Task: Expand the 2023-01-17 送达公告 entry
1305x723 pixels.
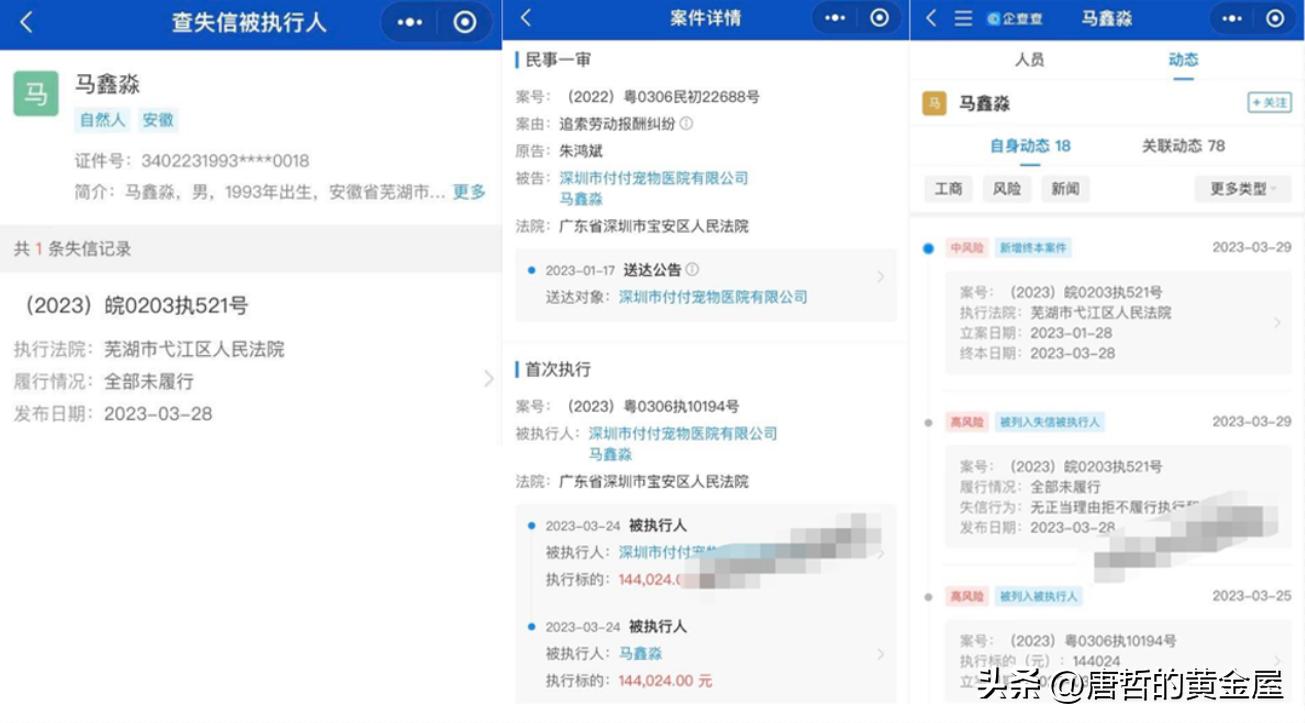Action: point(880,277)
